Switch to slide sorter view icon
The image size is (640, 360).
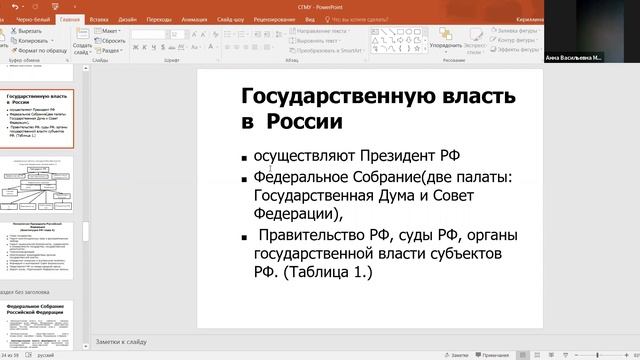point(537,355)
